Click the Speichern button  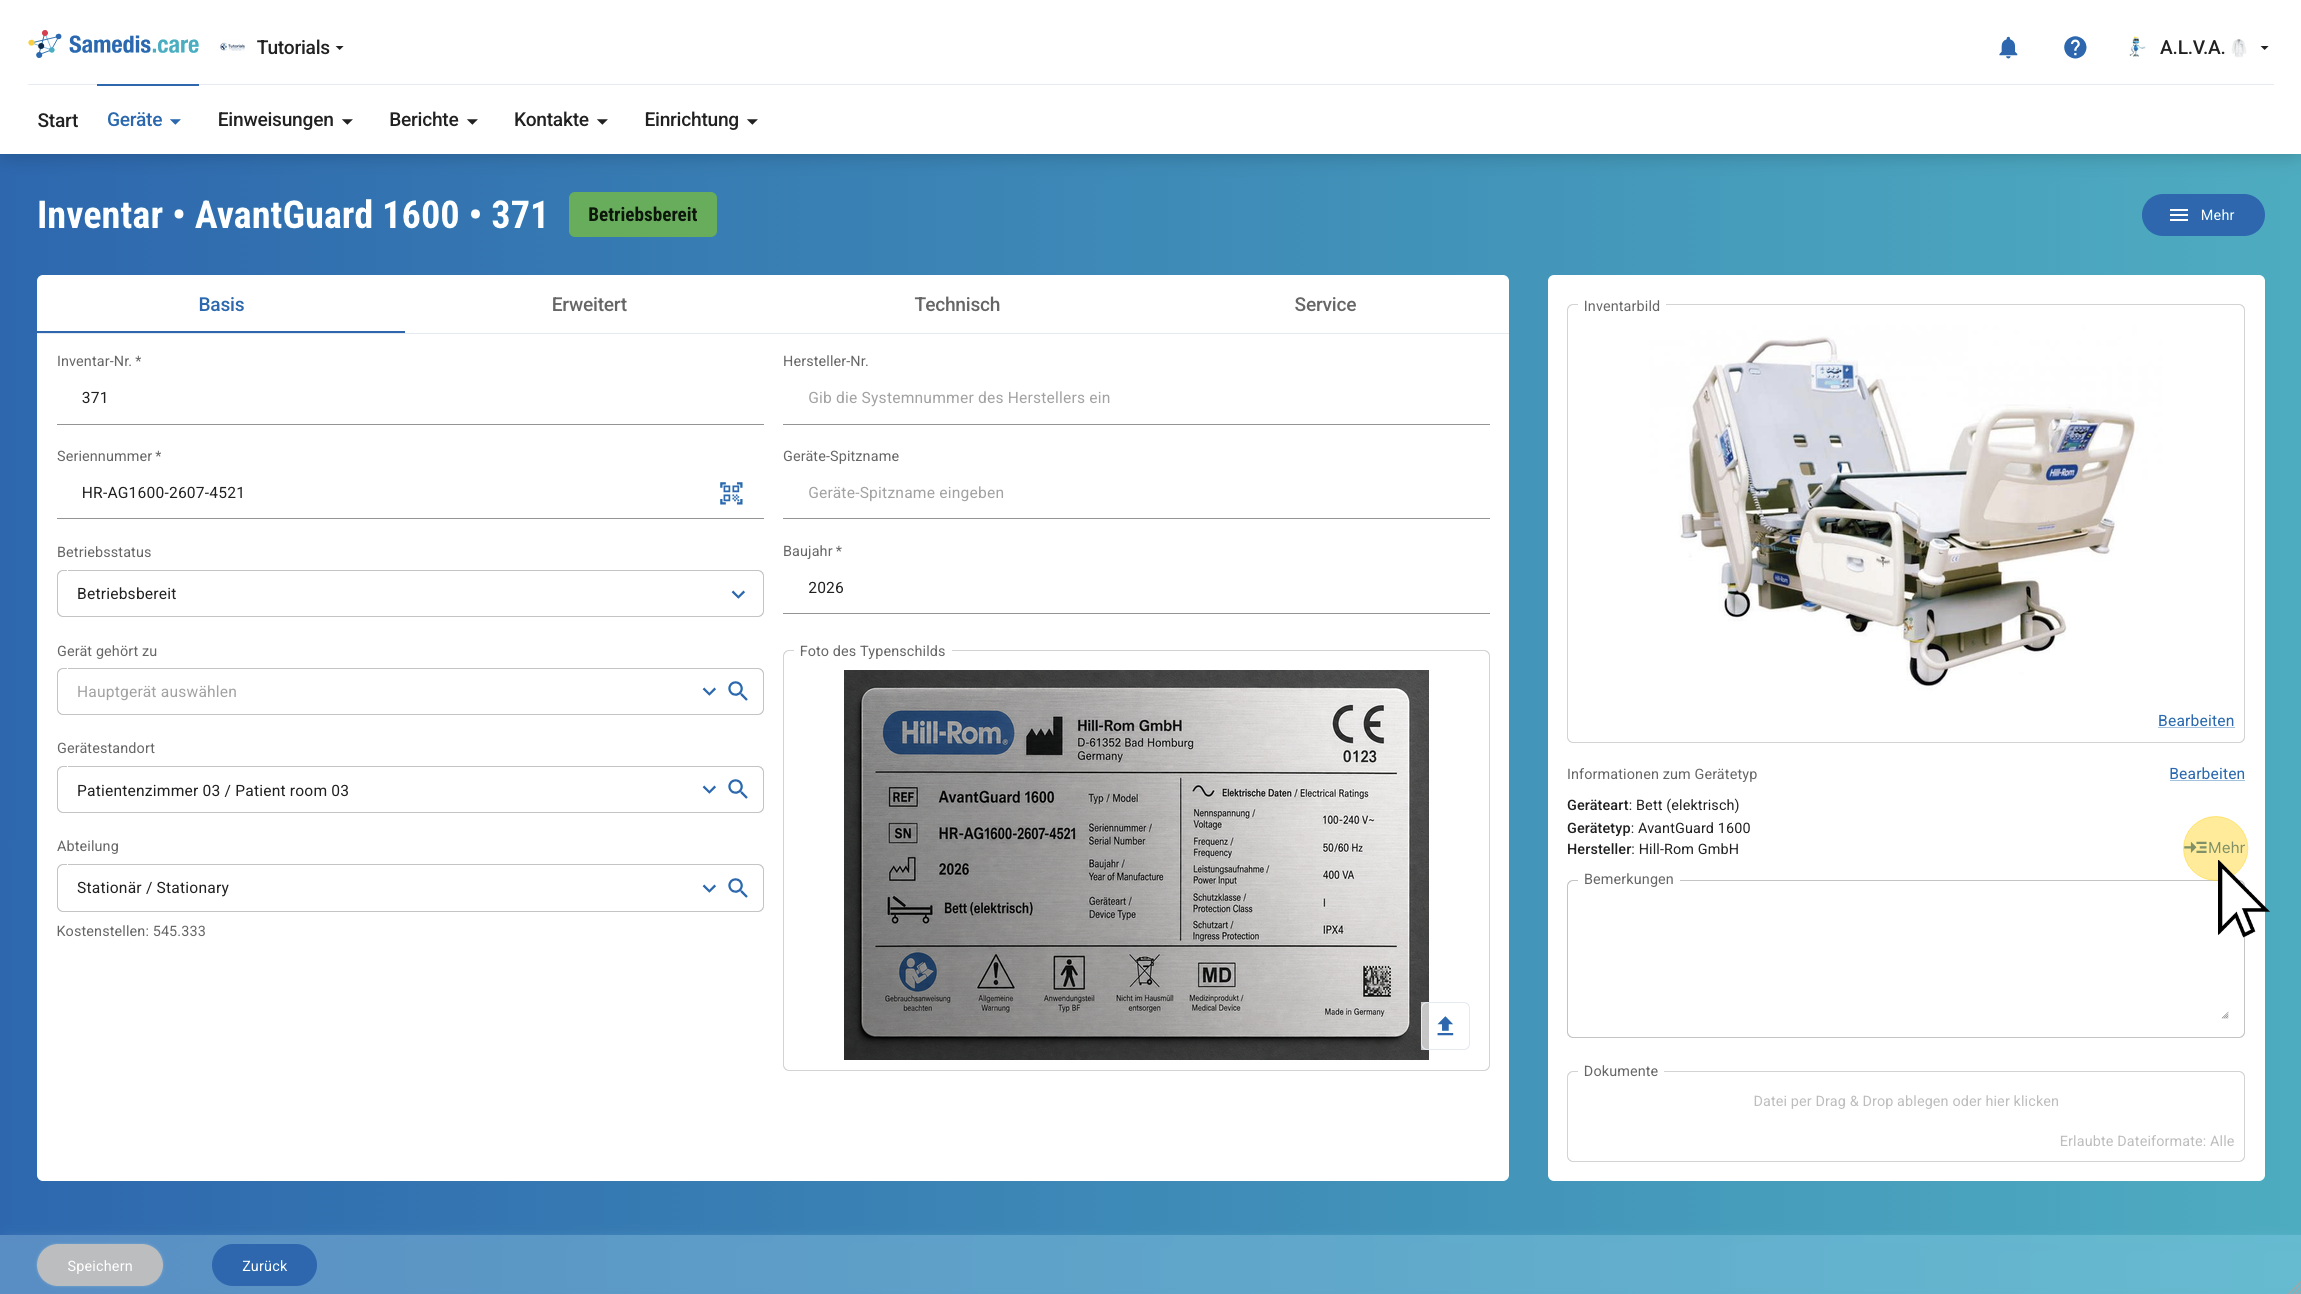[x=100, y=1265]
